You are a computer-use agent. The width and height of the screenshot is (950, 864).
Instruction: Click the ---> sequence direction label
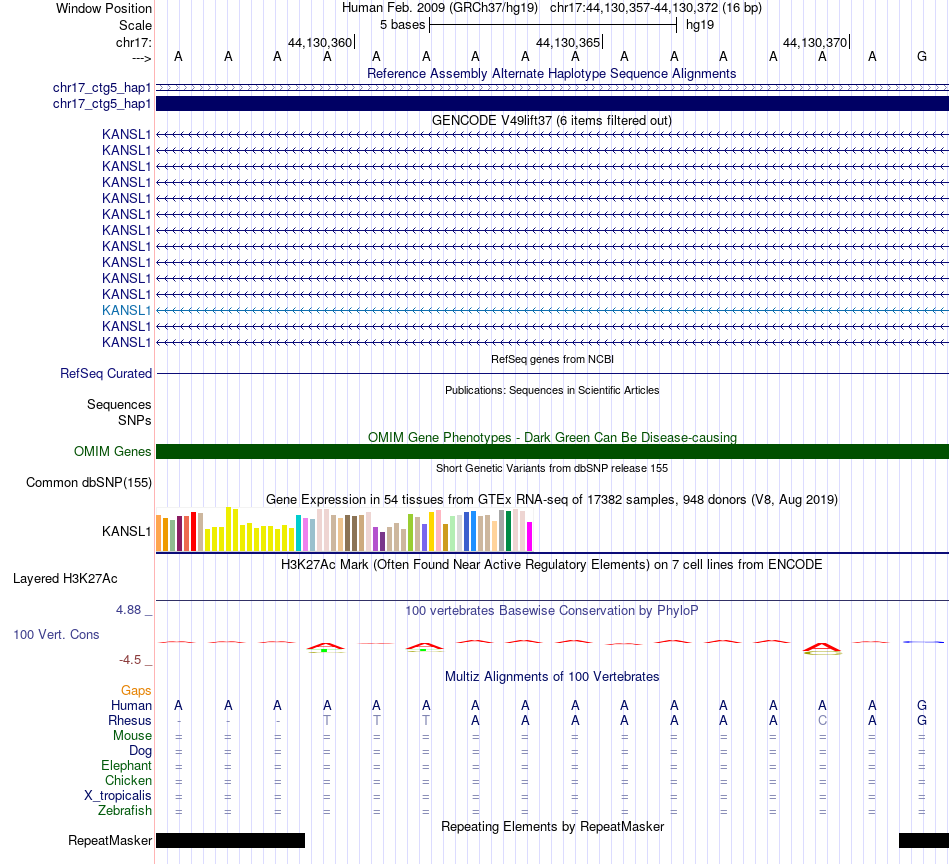(x=141, y=58)
